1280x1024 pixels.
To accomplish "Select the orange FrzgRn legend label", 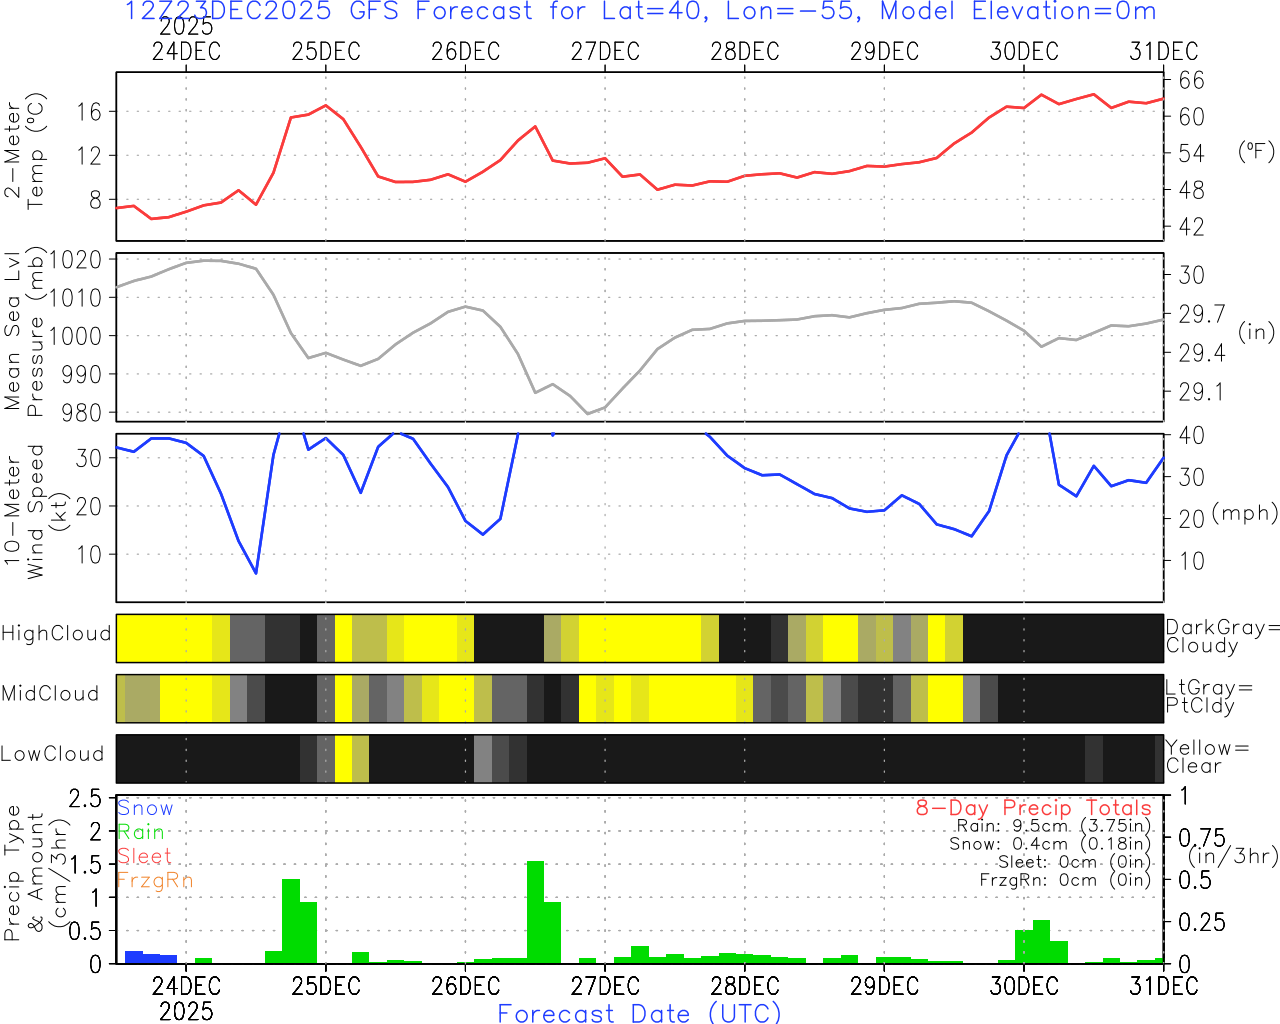I will 154,880.
